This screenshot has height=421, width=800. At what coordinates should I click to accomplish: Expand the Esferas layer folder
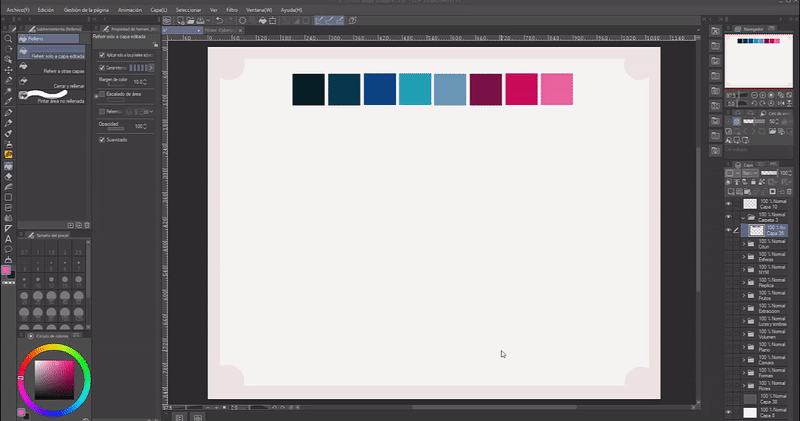(743, 257)
